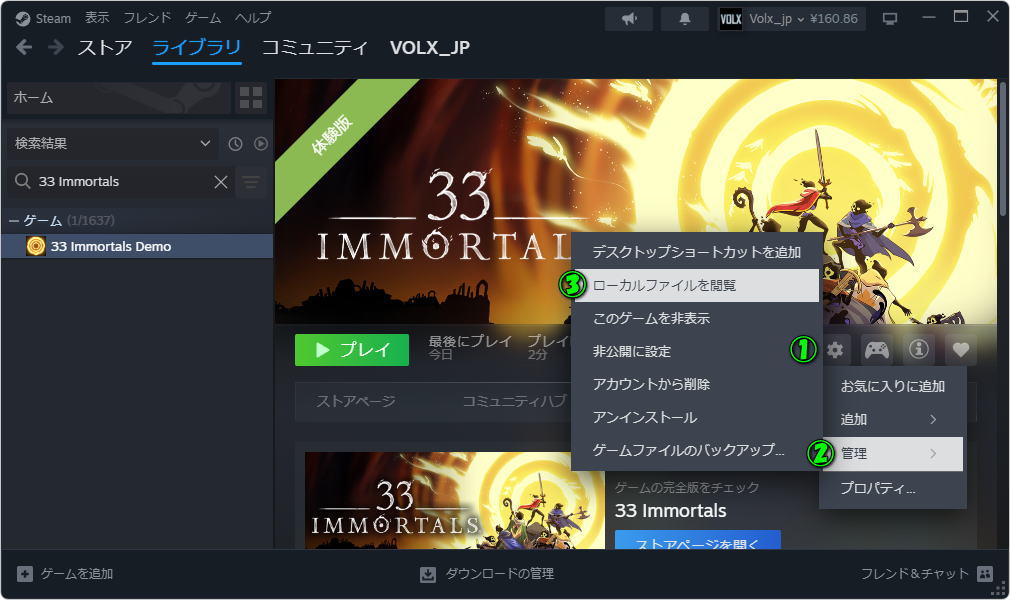Image resolution: width=1010 pixels, height=600 pixels.
Task: Choose 非公開に設定
Action: point(696,351)
